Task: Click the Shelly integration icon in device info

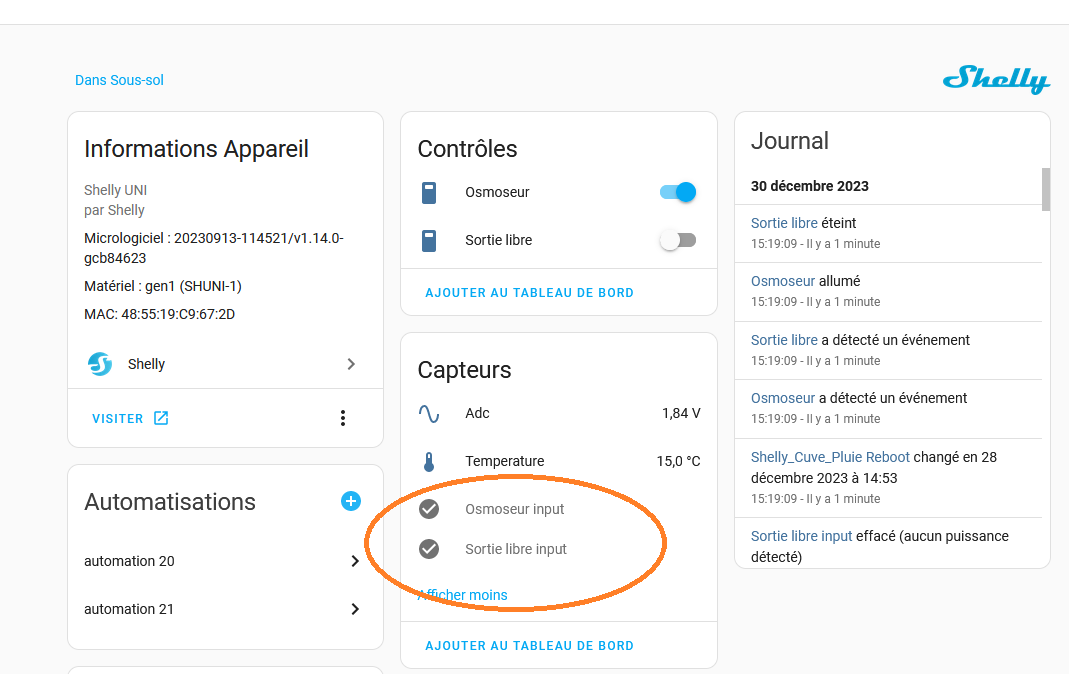Action: [100, 364]
